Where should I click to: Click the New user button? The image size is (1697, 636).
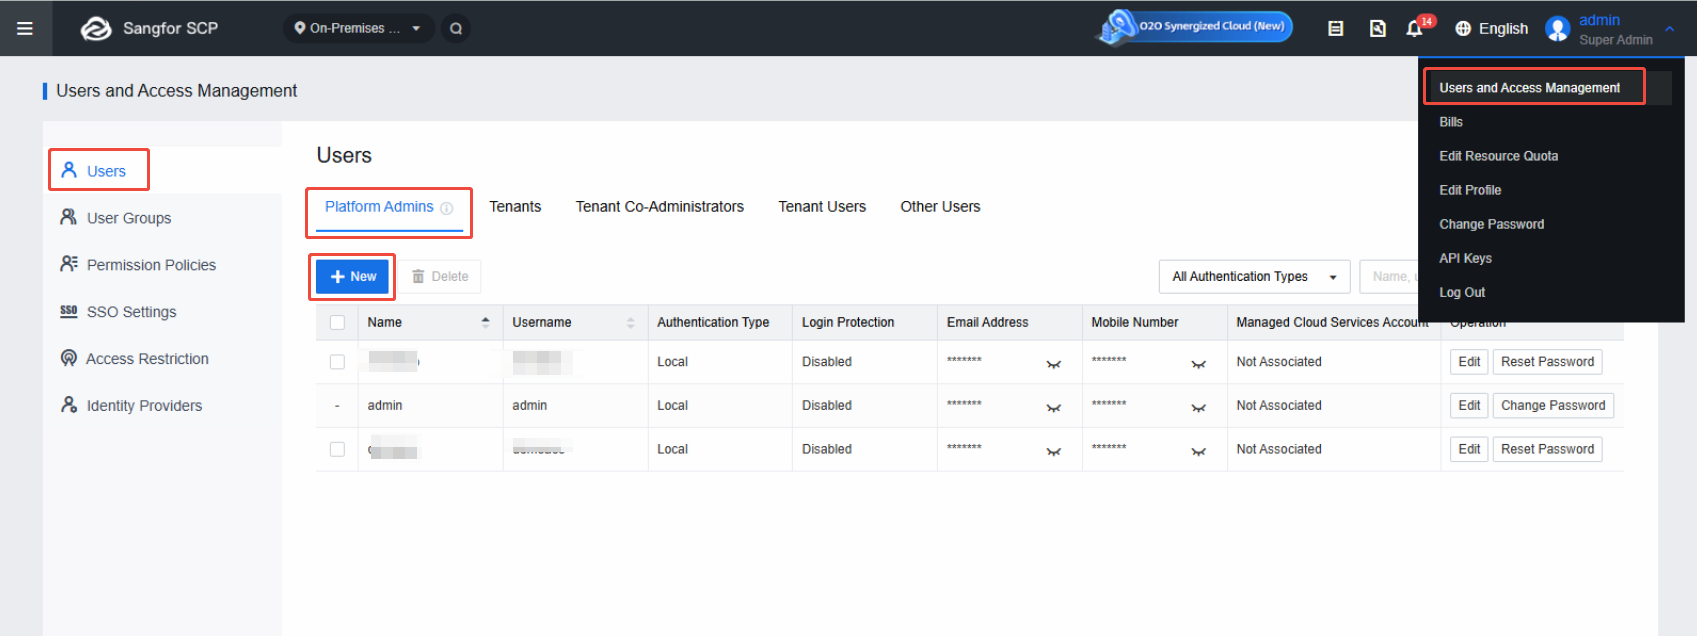[x=352, y=277]
